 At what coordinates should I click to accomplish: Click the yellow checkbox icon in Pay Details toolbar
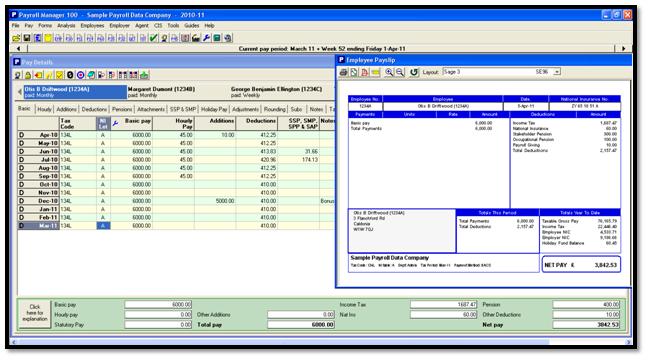pos(60,75)
